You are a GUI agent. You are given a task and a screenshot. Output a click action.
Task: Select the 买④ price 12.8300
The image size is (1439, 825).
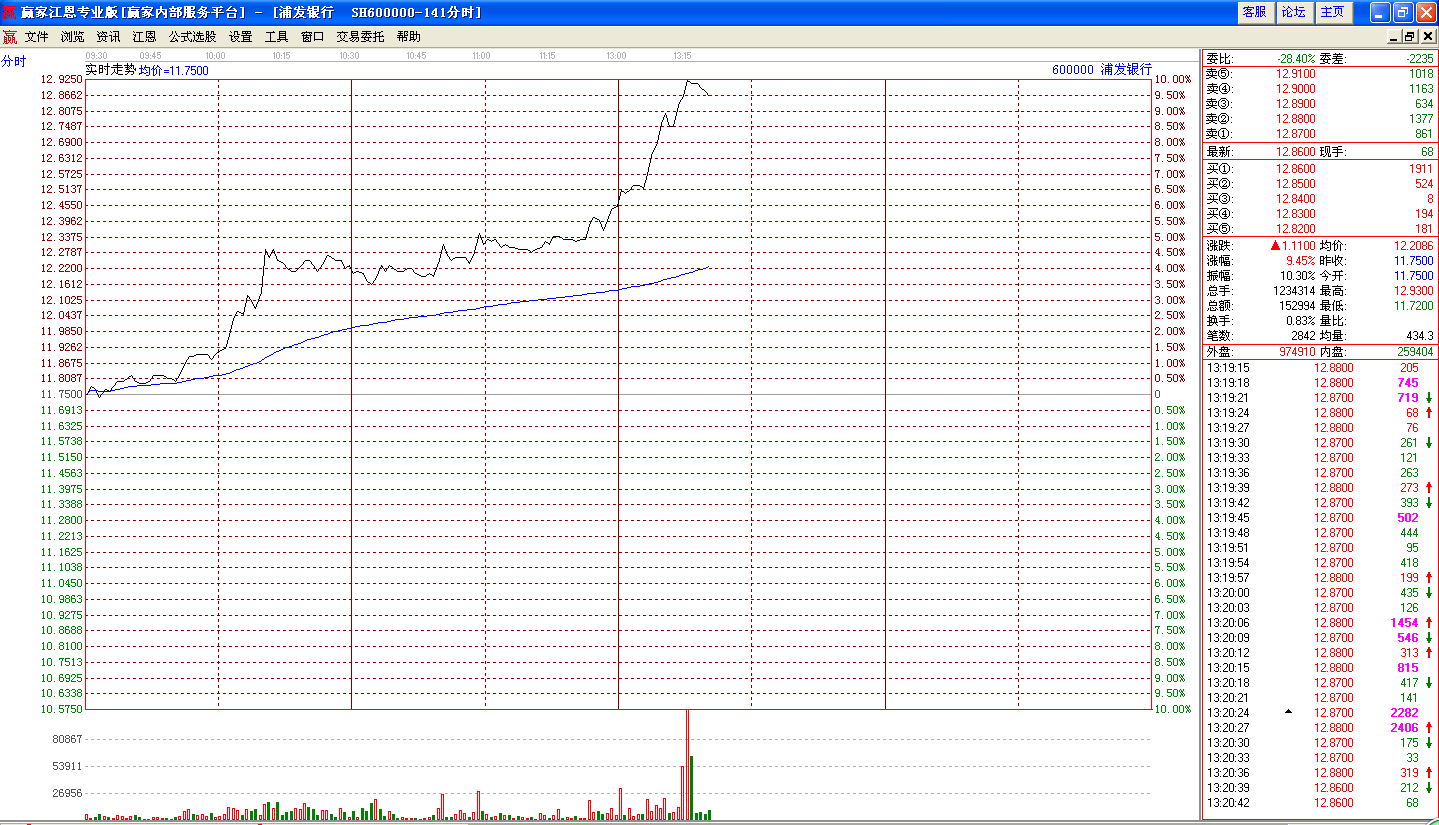[x=1295, y=214]
